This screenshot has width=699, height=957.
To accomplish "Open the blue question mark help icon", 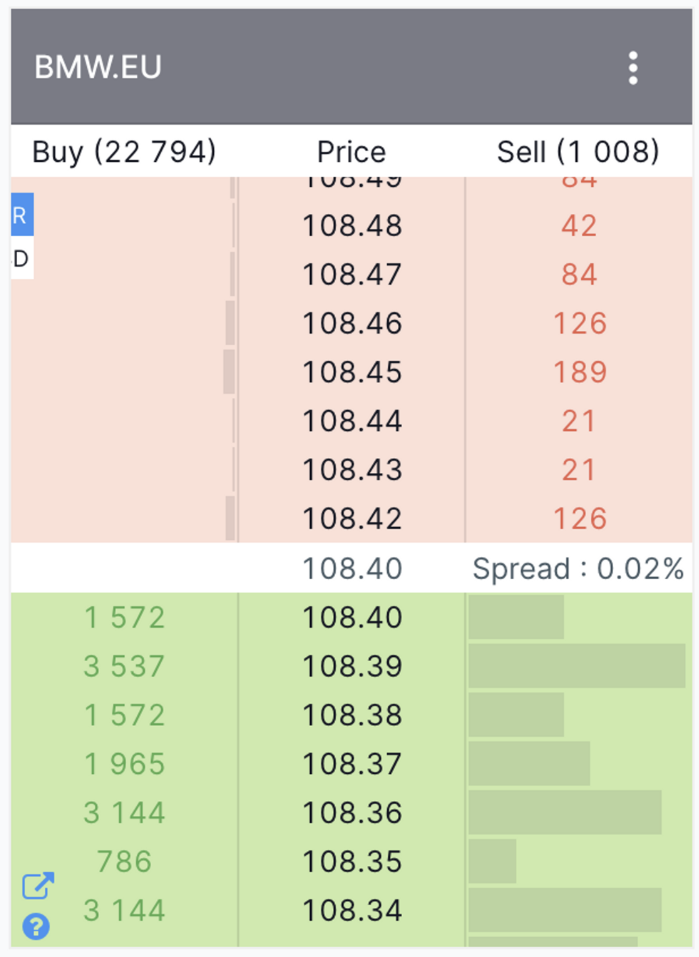I will tap(36, 927).
